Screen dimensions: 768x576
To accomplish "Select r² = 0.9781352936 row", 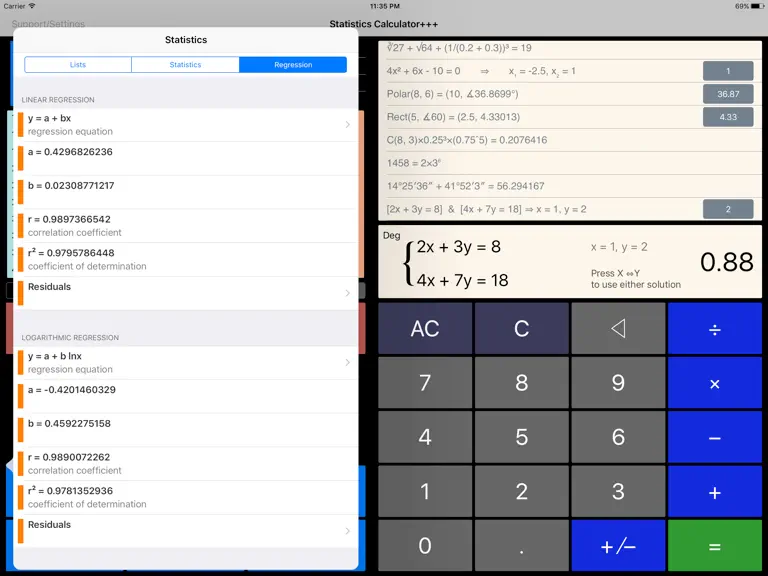I will pyautogui.click(x=186, y=497).
